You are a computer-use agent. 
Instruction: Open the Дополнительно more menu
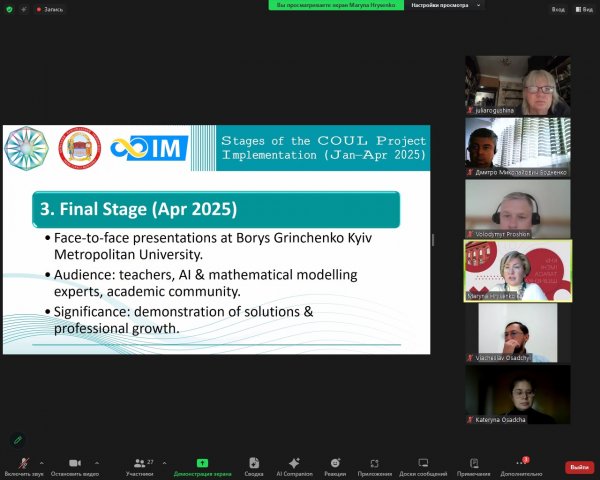[x=520, y=463]
